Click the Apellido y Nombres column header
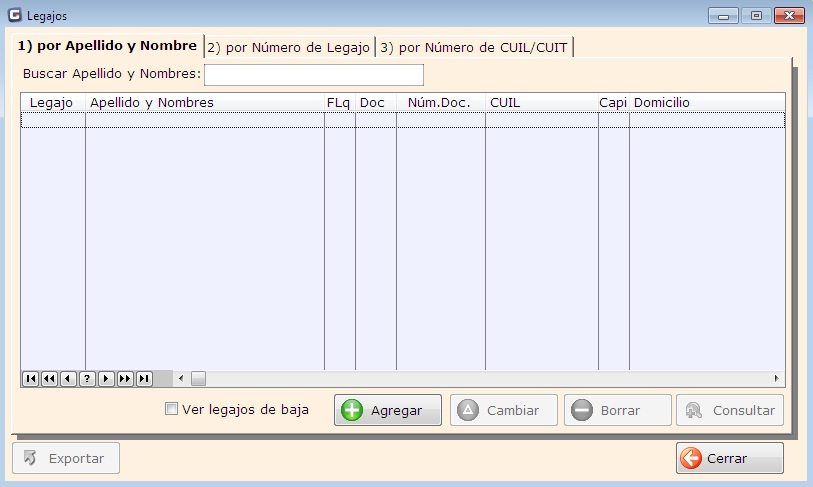 205,103
